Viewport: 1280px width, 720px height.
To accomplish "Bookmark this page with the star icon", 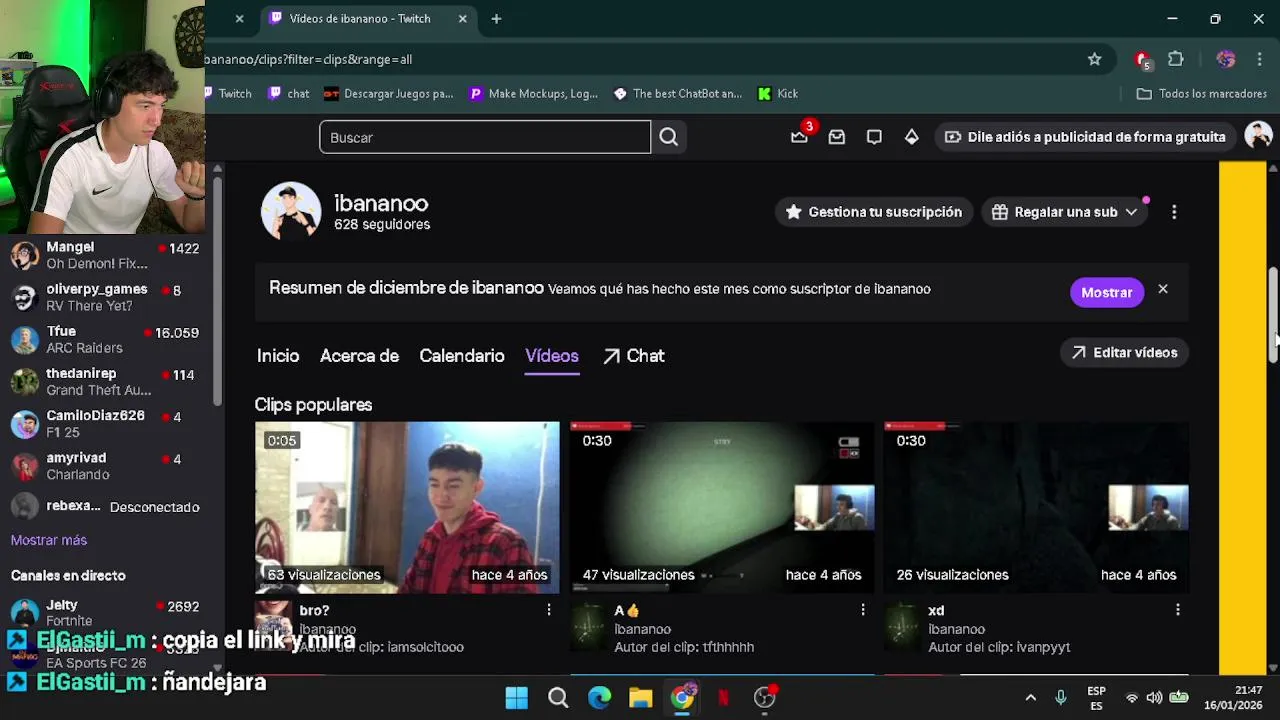I will tap(1095, 59).
